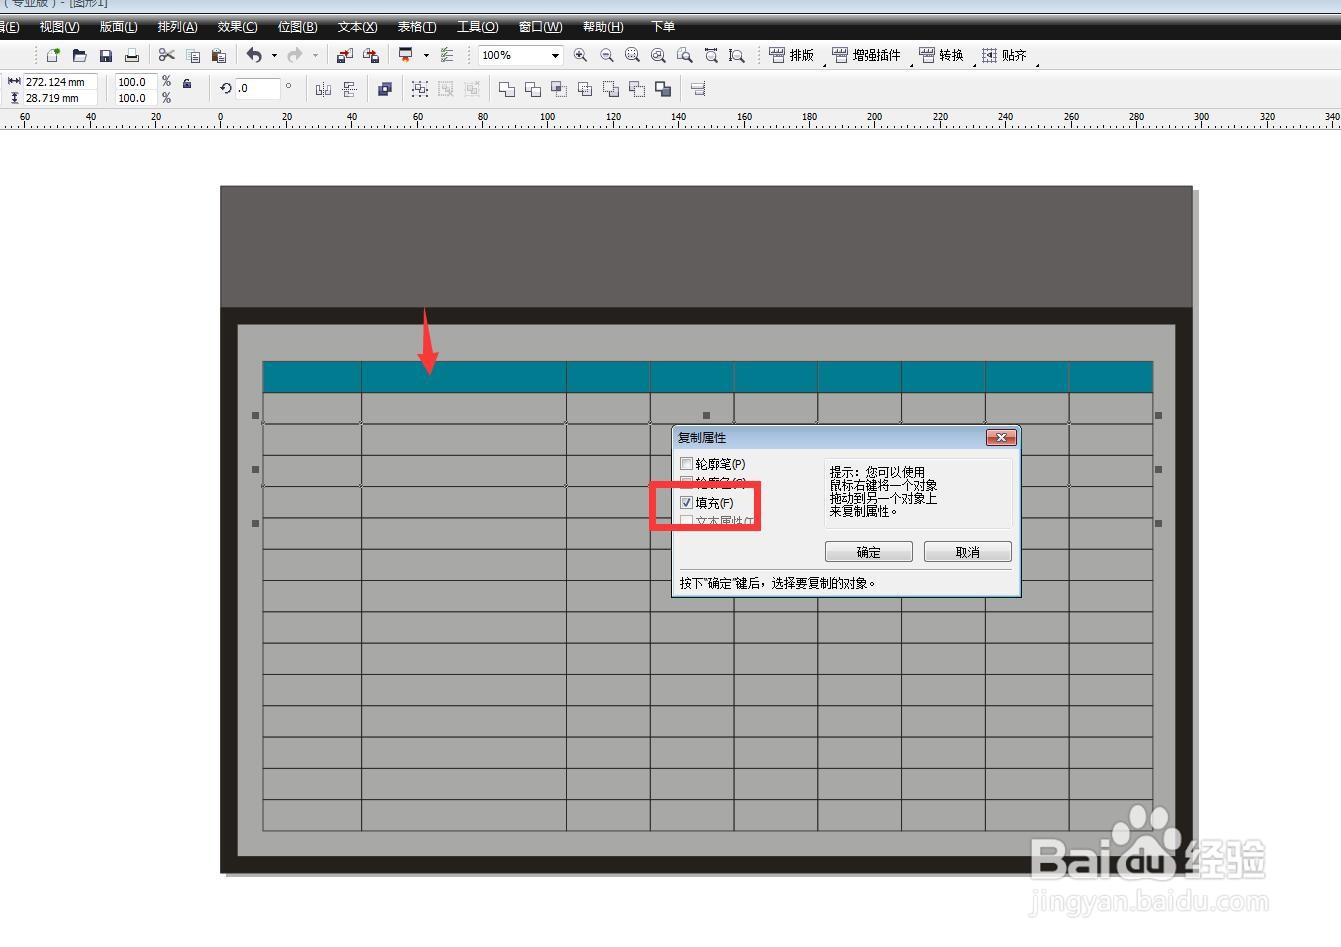Mirror the object vertically
Viewport: 1341px width, 947px height.
pyautogui.click(x=349, y=90)
